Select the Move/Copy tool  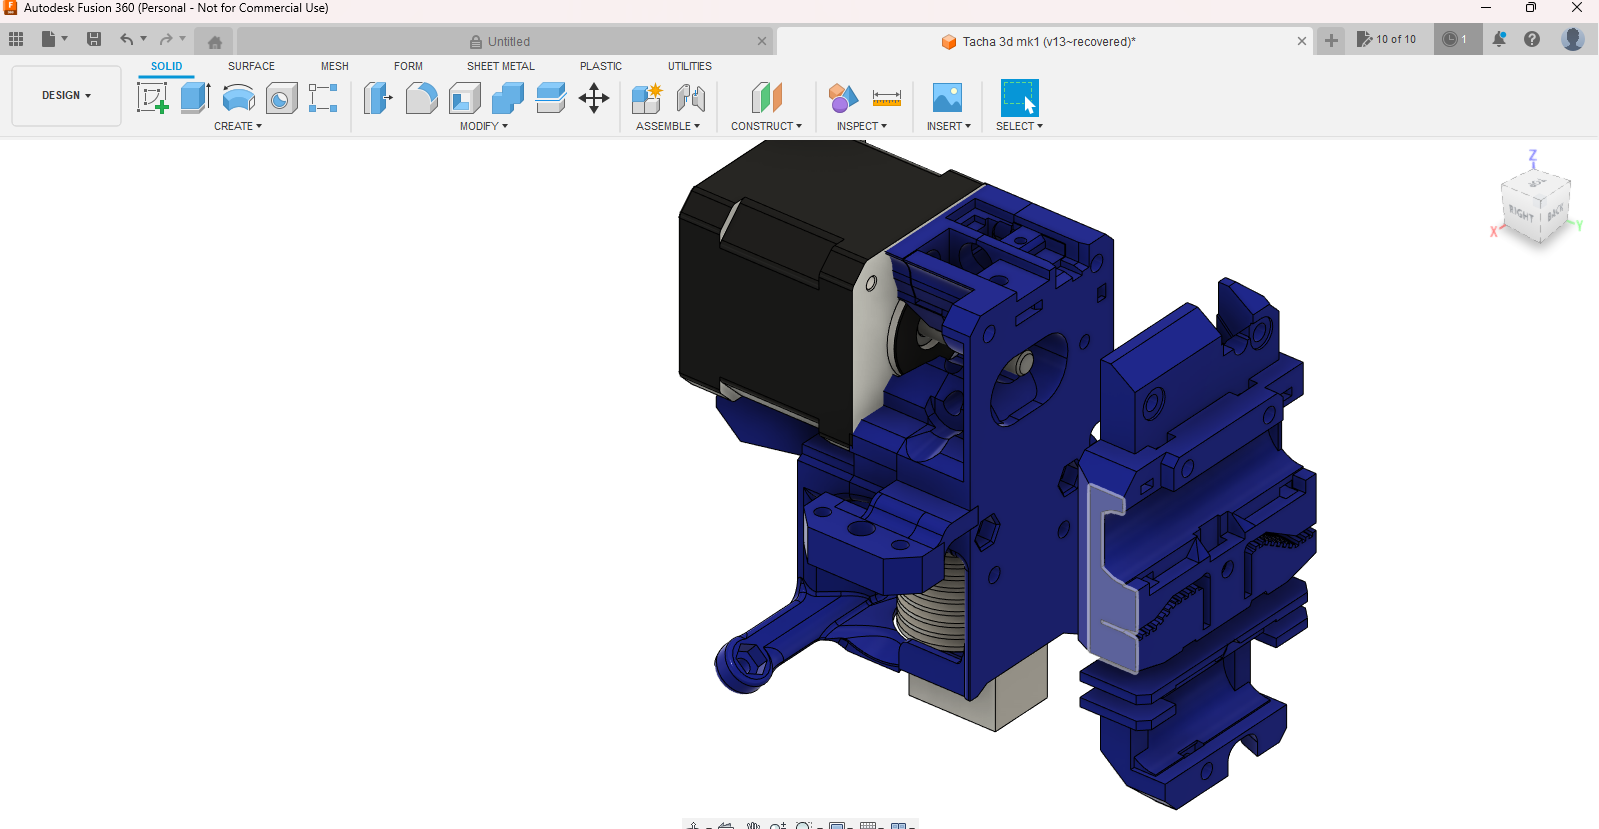coord(594,98)
